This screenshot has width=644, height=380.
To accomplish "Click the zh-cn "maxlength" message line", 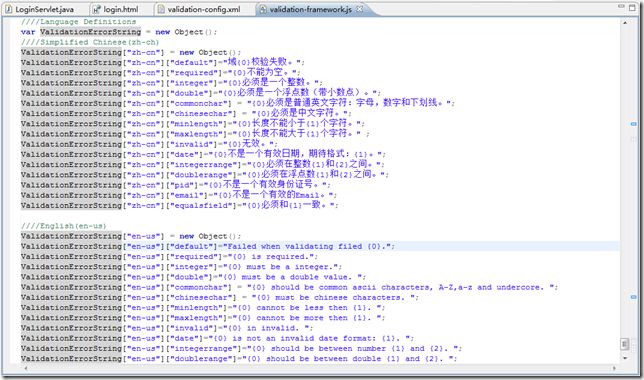I will click(x=195, y=134).
